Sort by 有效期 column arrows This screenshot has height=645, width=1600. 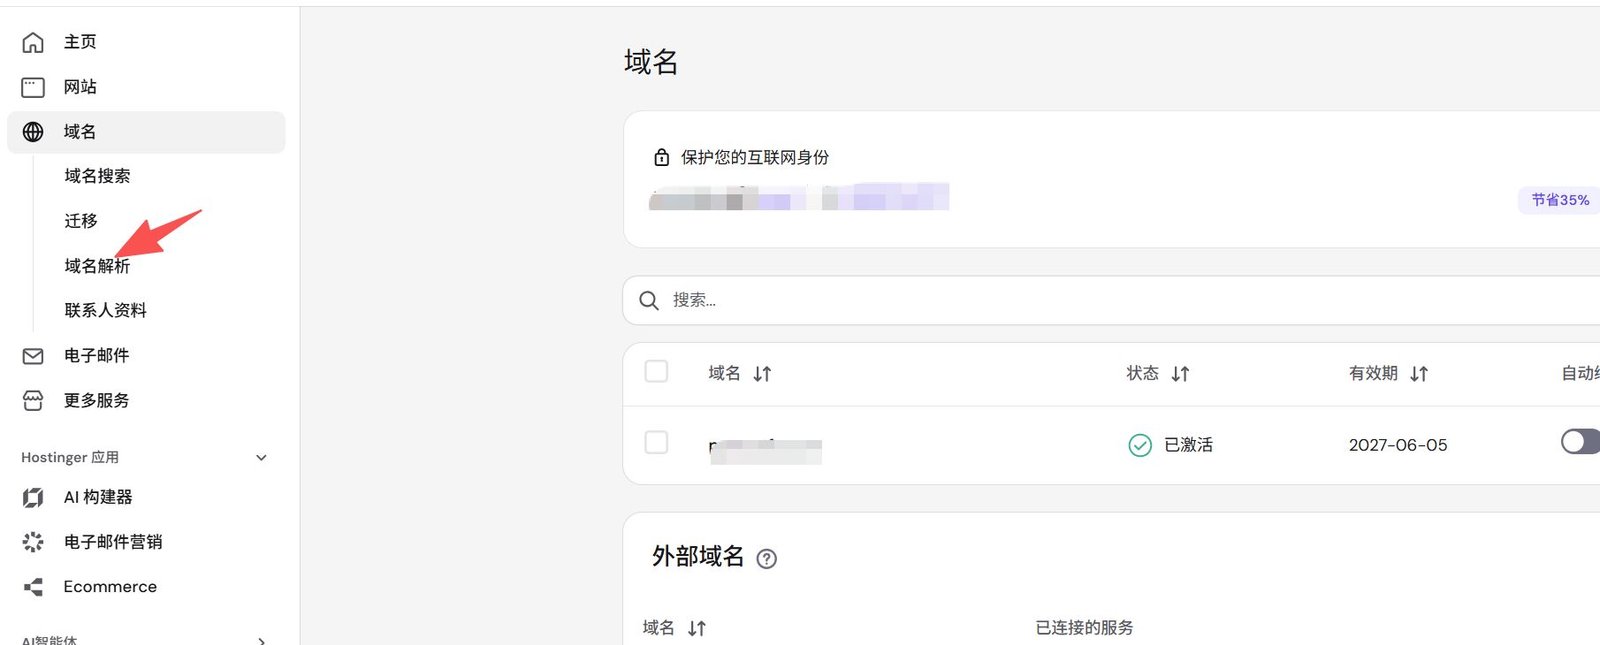[1419, 374]
